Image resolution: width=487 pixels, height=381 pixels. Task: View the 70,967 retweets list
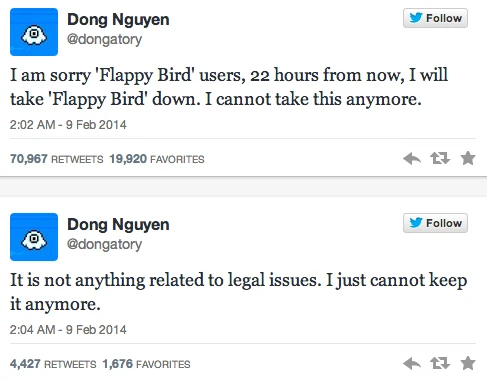pos(57,159)
